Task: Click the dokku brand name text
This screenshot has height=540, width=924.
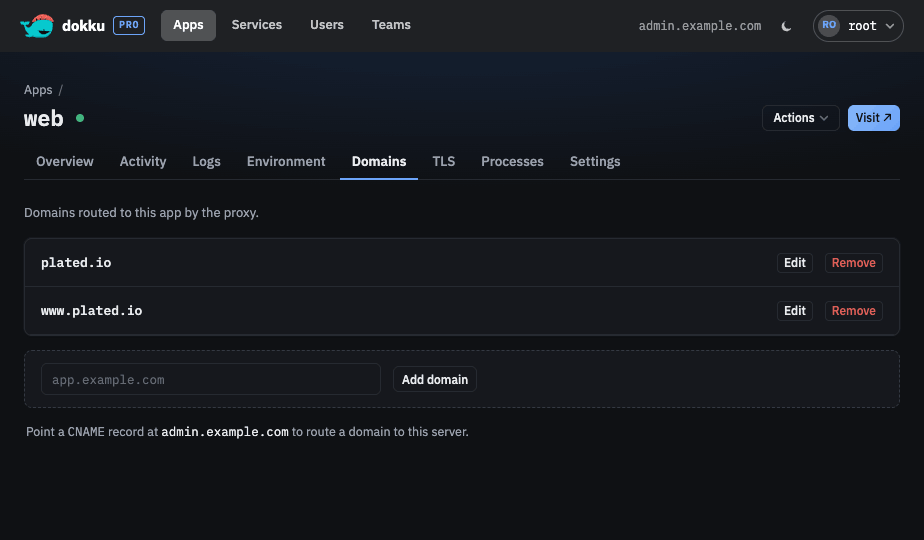Action: [x=83, y=26]
